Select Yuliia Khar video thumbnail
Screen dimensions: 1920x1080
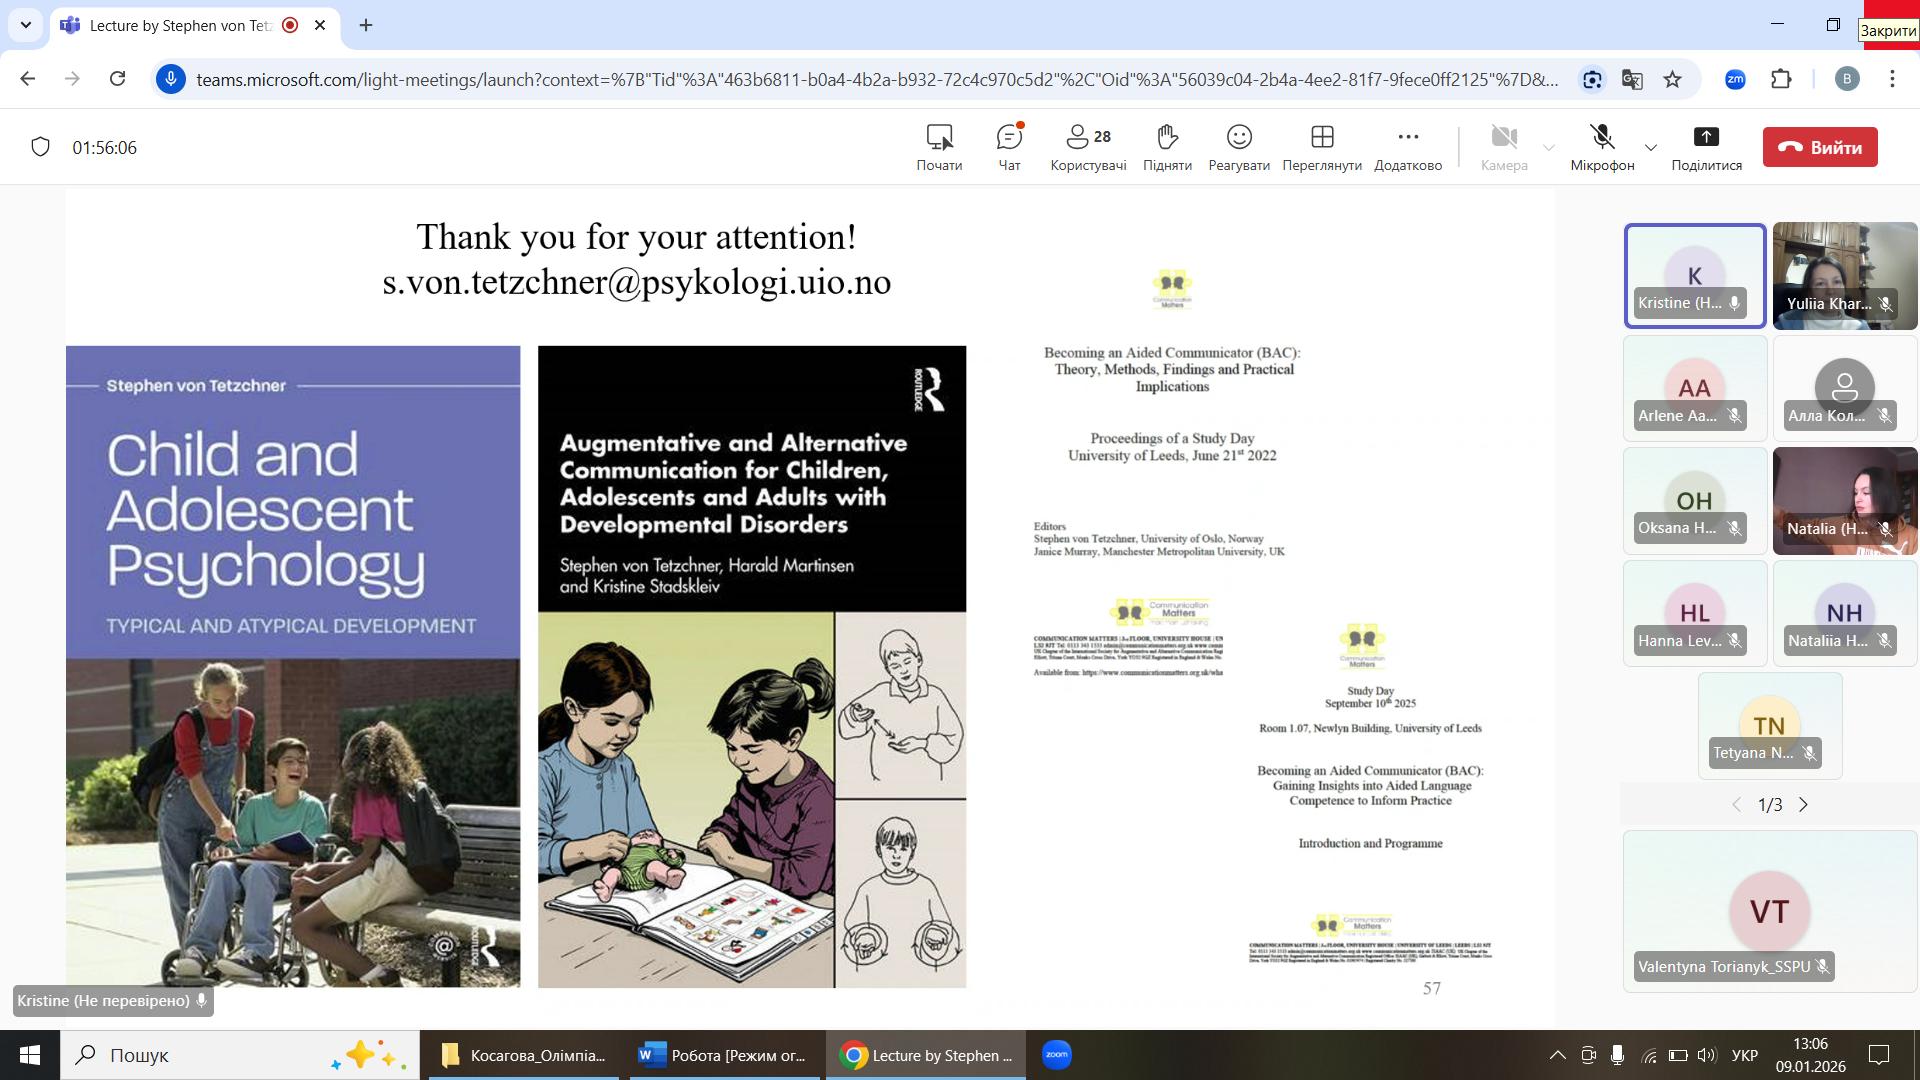pyautogui.click(x=1844, y=275)
